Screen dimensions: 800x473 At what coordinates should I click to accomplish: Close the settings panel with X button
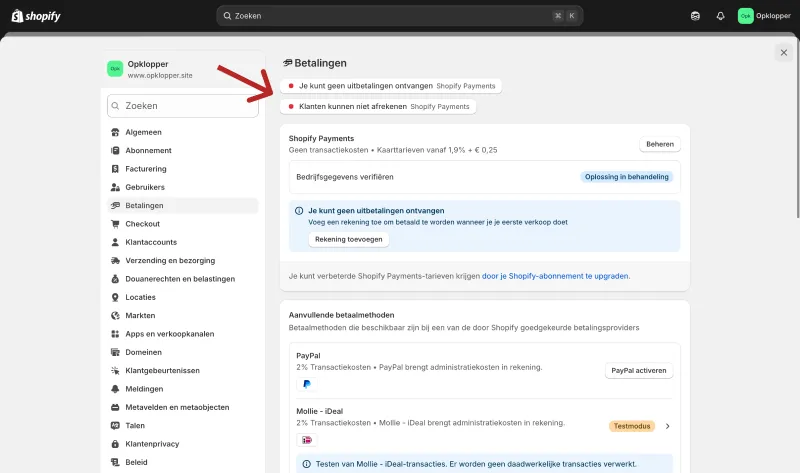[783, 53]
